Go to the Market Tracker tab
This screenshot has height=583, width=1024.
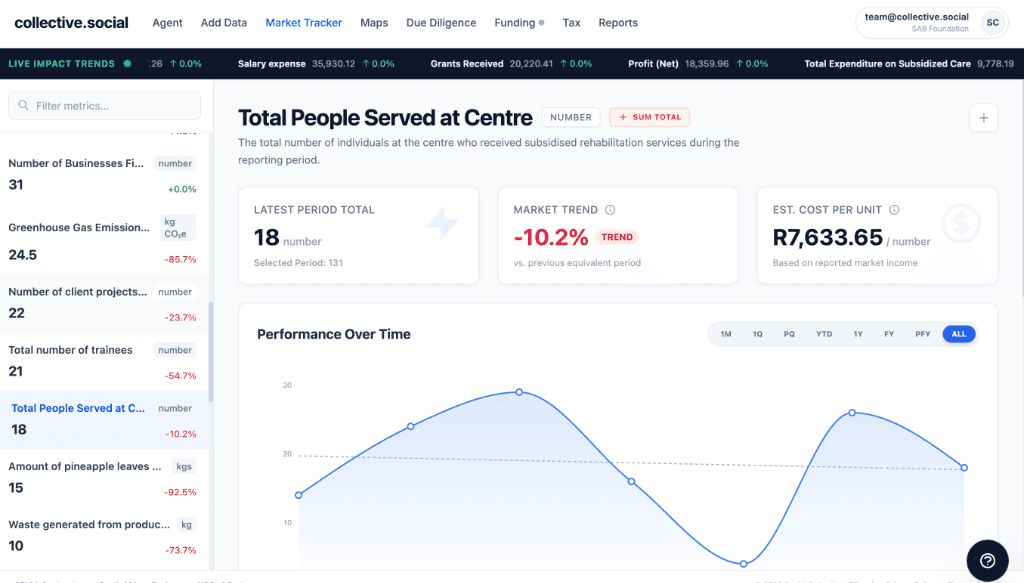pos(304,23)
